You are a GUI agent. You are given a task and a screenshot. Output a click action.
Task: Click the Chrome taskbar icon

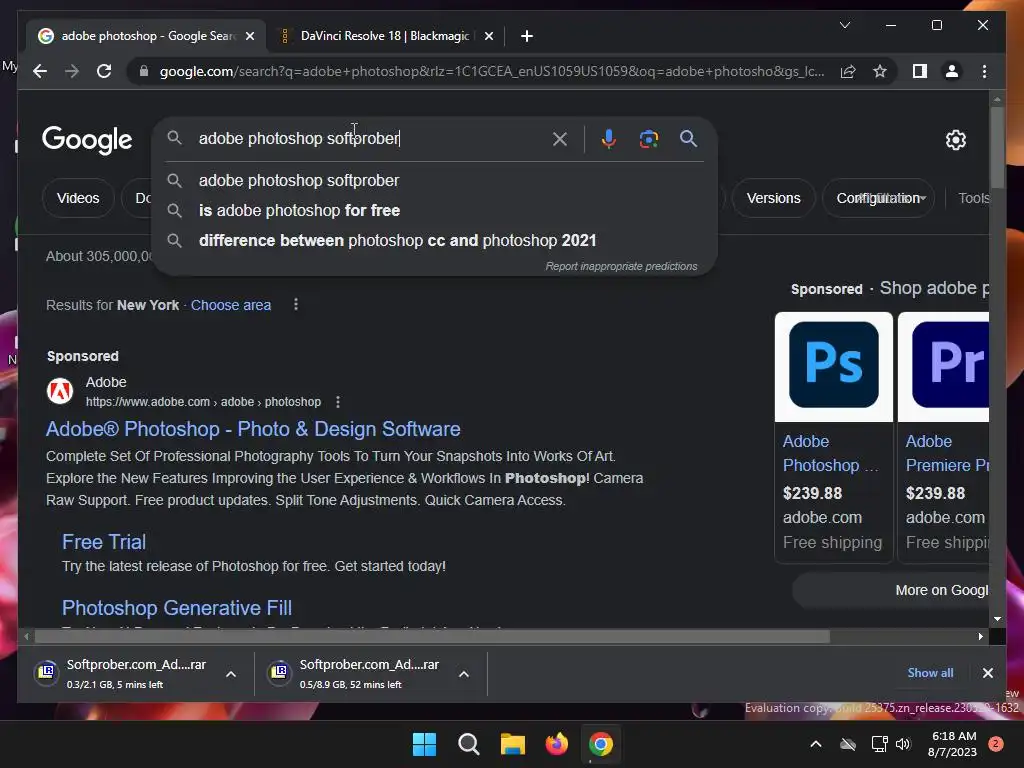(601, 744)
